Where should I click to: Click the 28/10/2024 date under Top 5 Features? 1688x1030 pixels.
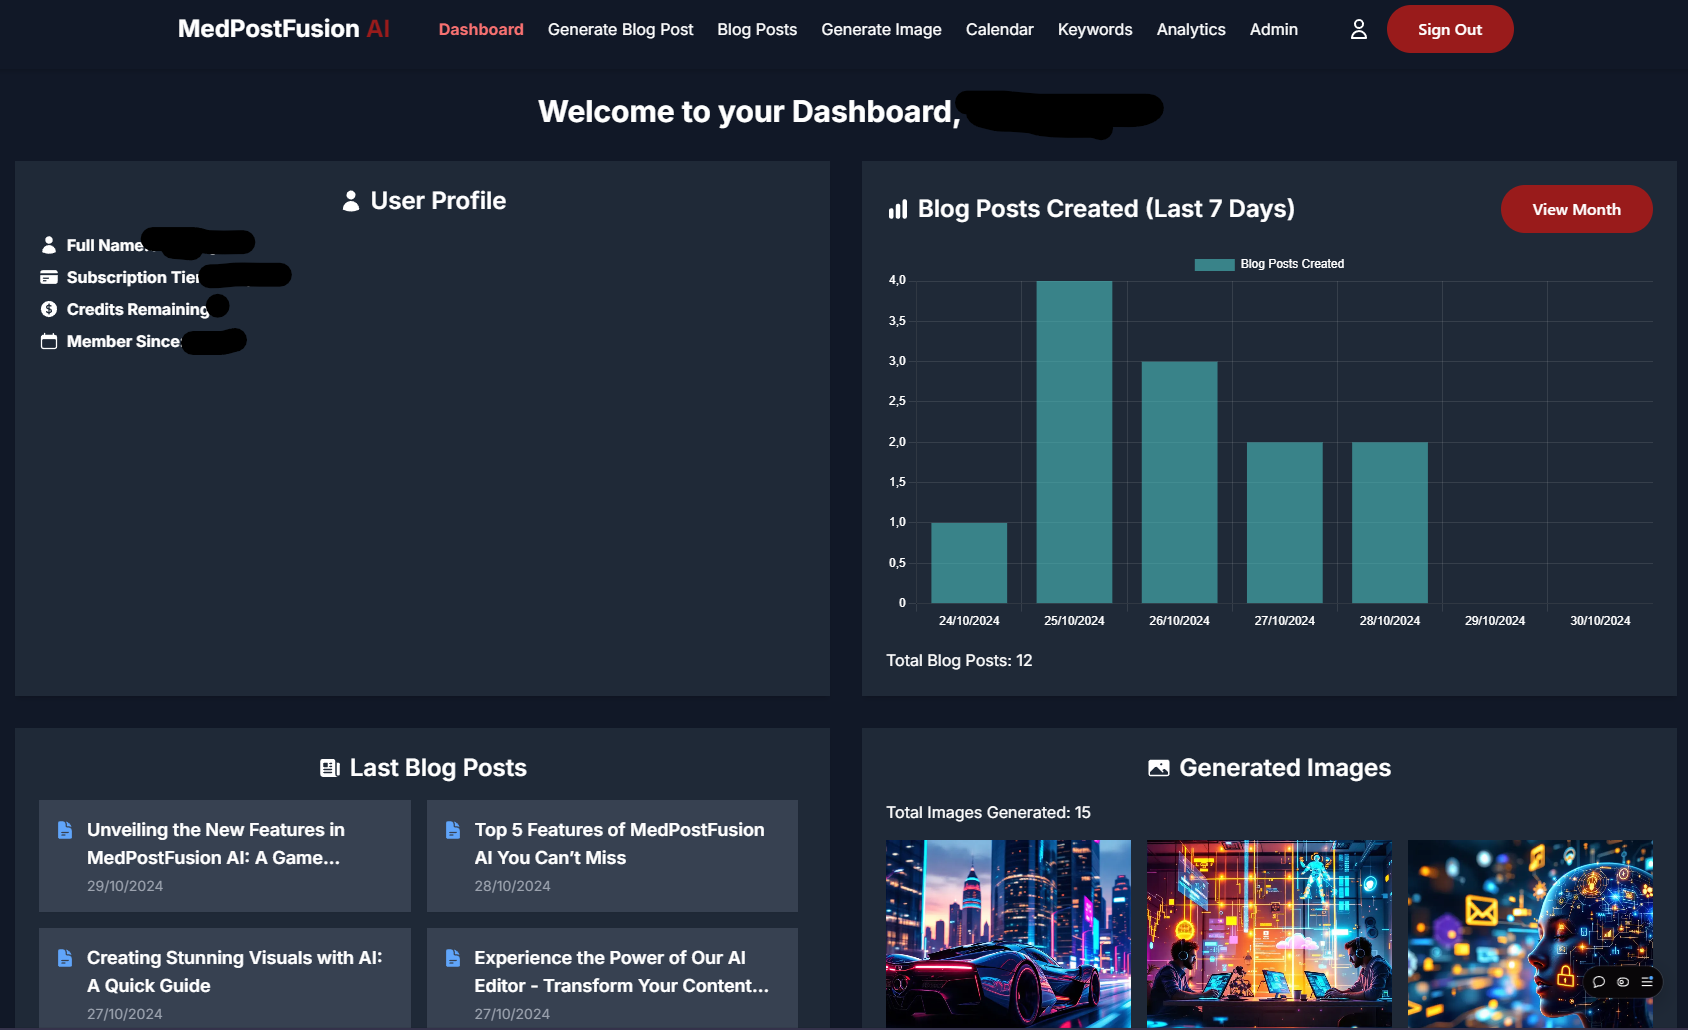(512, 886)
